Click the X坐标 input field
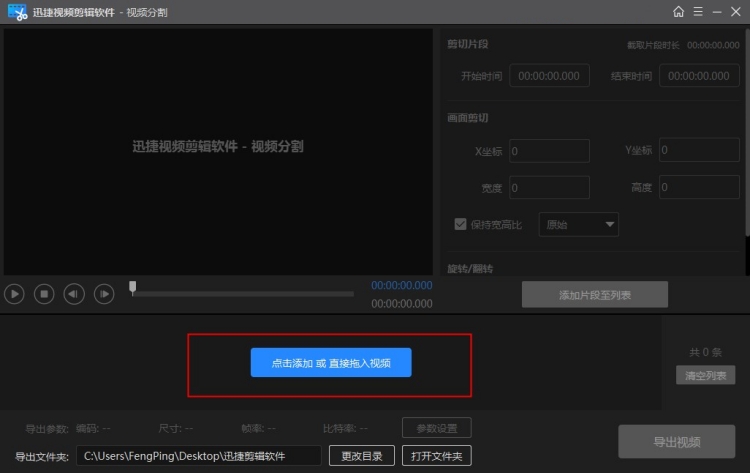This screenshot has width=750, height=473. point(549,151)
